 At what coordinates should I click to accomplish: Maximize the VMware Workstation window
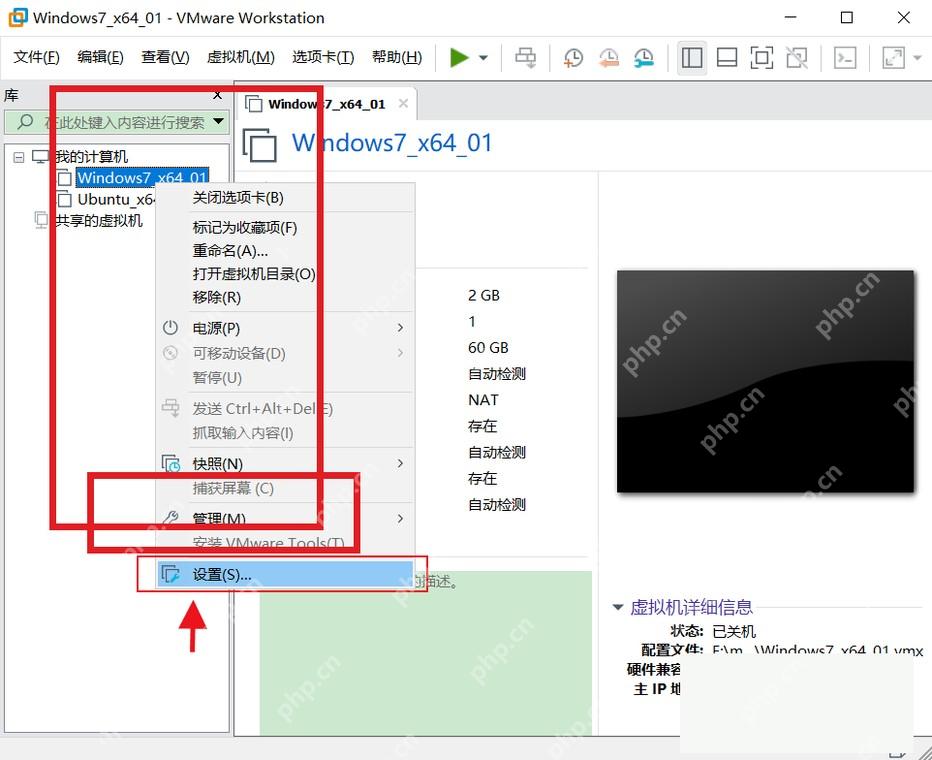(x=847, y=17)
